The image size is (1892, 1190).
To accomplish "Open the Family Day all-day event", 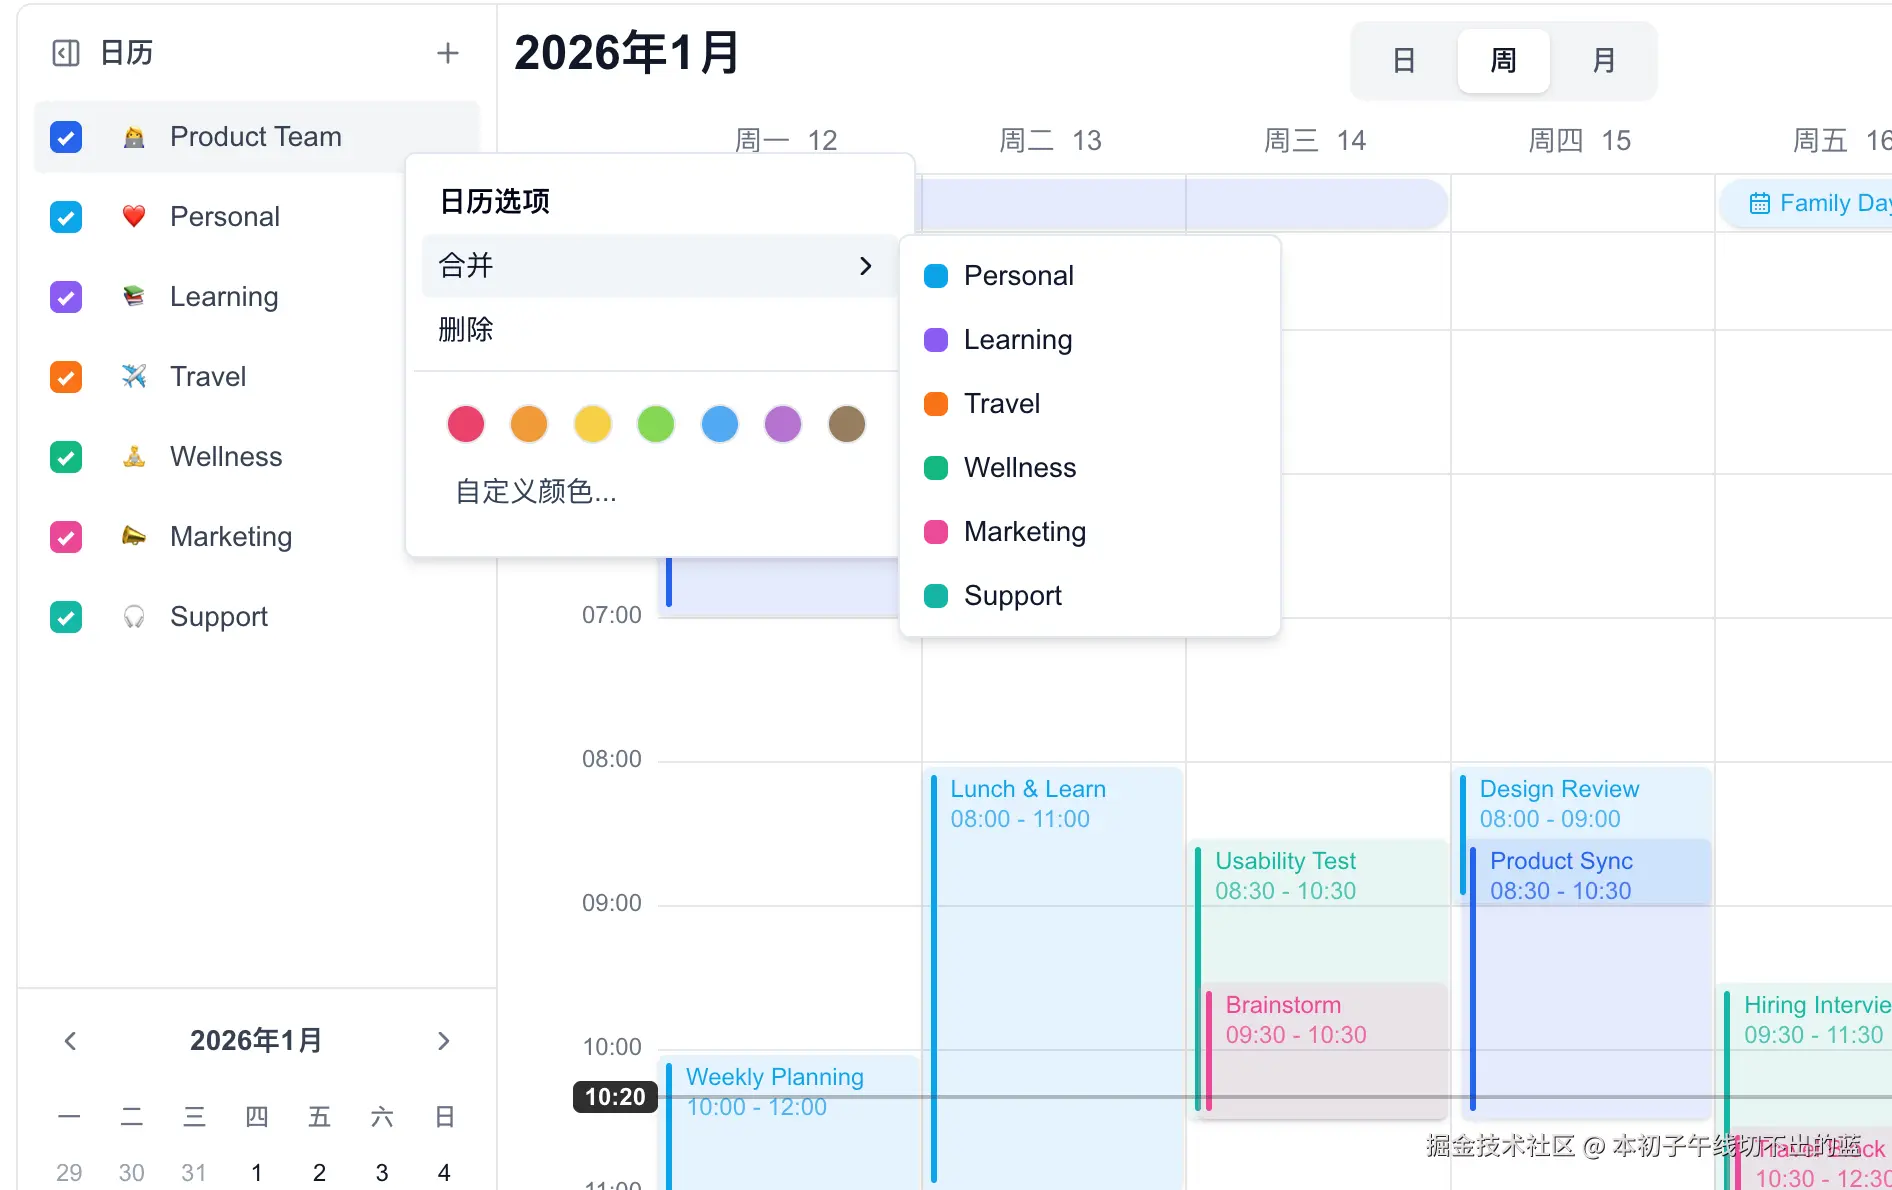I will coord(1806,204).
